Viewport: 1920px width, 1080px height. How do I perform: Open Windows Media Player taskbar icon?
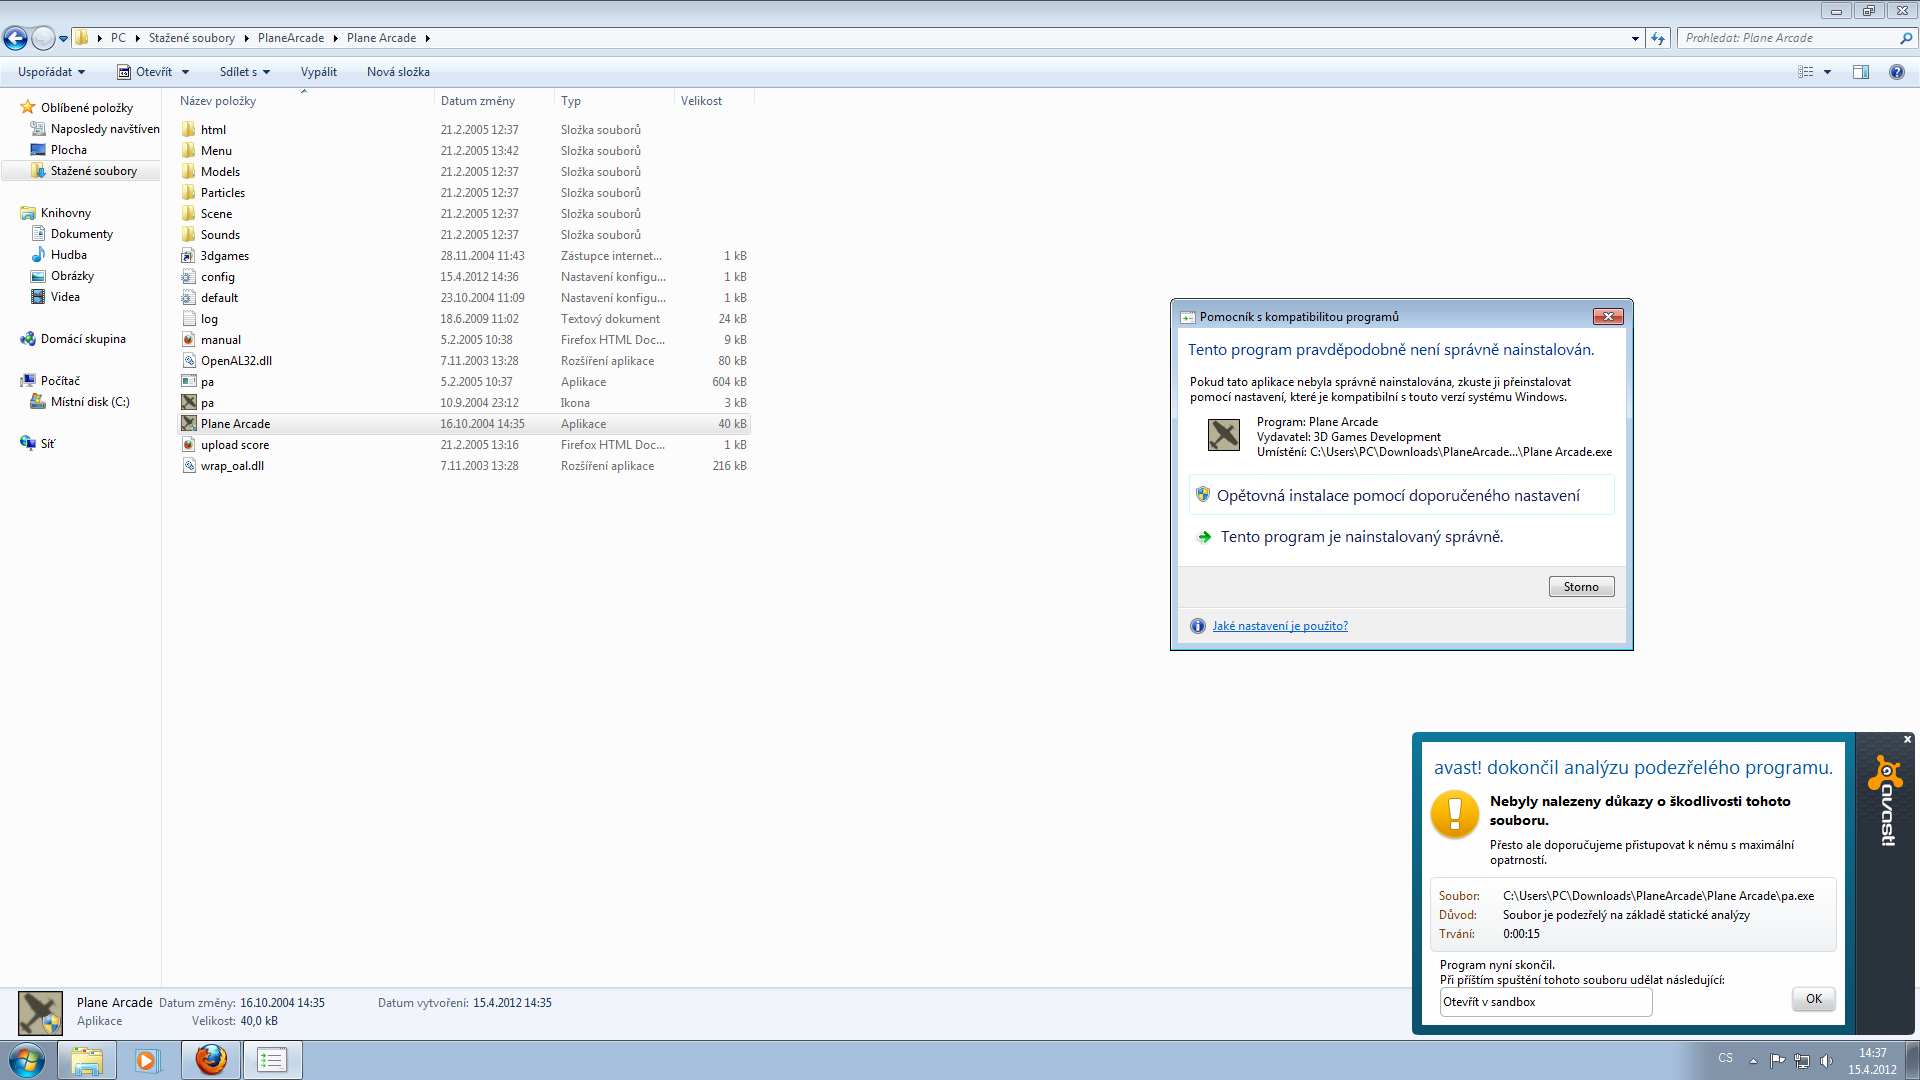[148, 1059]
